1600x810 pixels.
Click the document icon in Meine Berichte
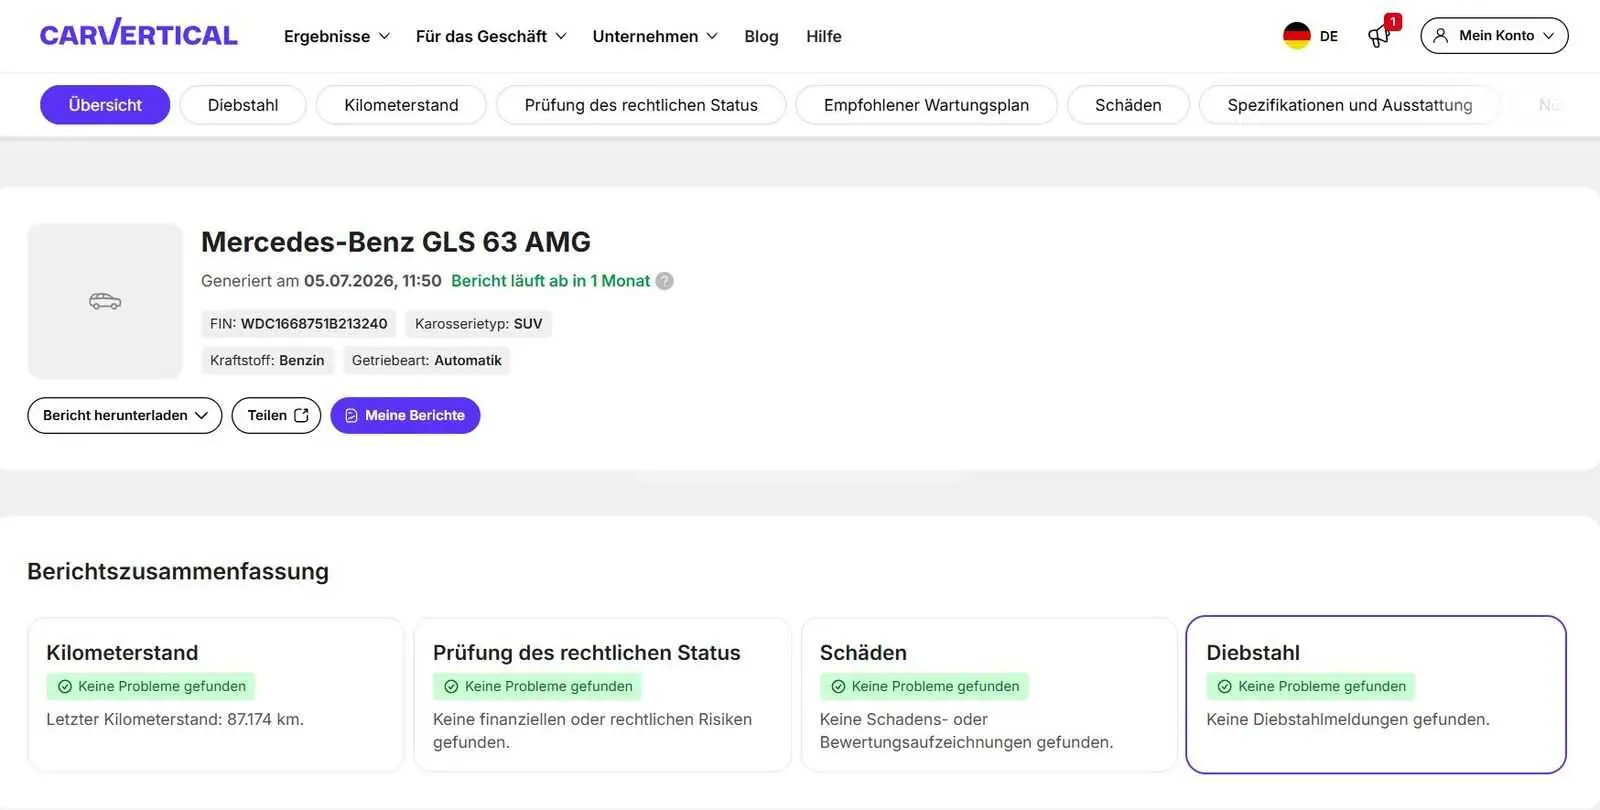[x=351, y=416]
